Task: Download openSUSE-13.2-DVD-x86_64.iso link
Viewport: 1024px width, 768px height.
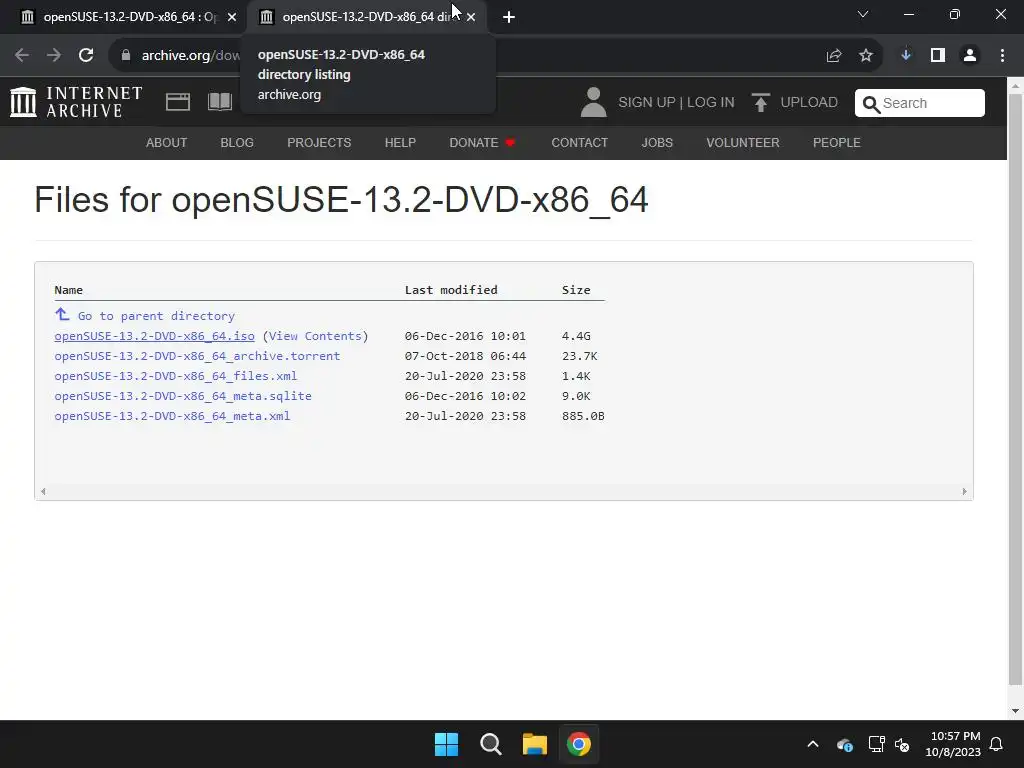Action: (x=154, y=336)
